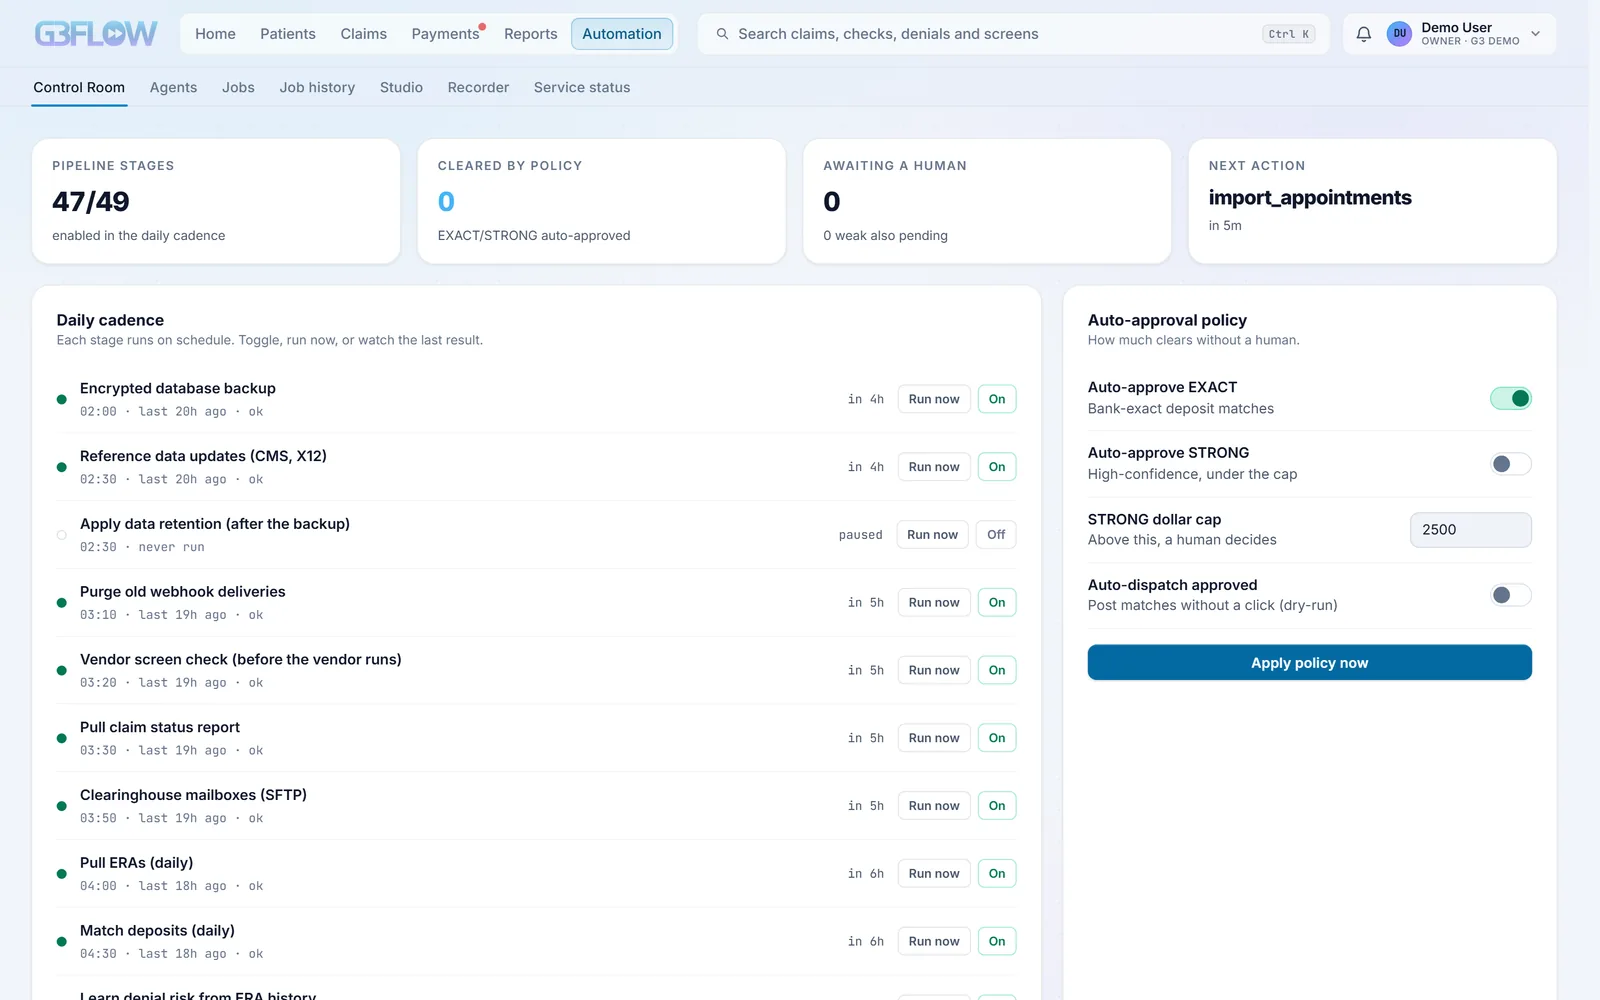Click the Pull ERAs status dot
Screen dimensions: 1600x1000
pyautogui.click(x=62, y=874)
